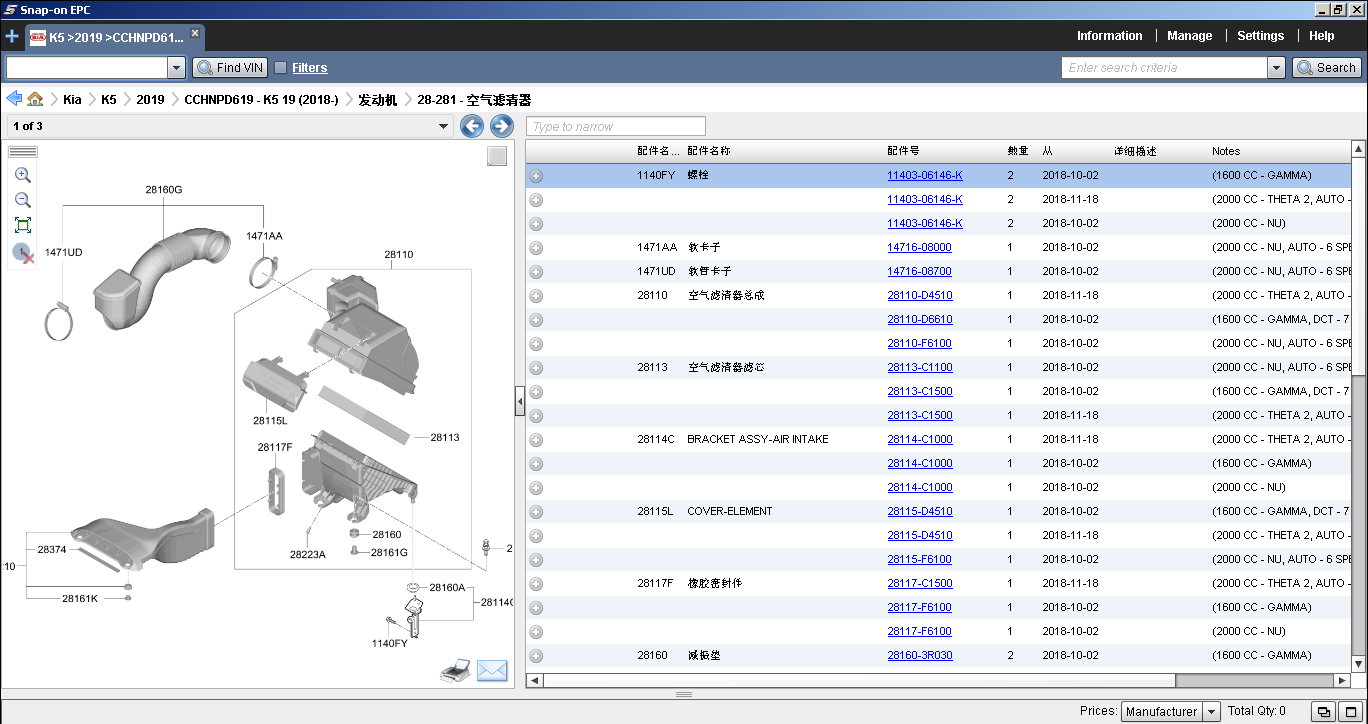
Task: Close the K5 2019 catalog tab
Action: [195, 33]
